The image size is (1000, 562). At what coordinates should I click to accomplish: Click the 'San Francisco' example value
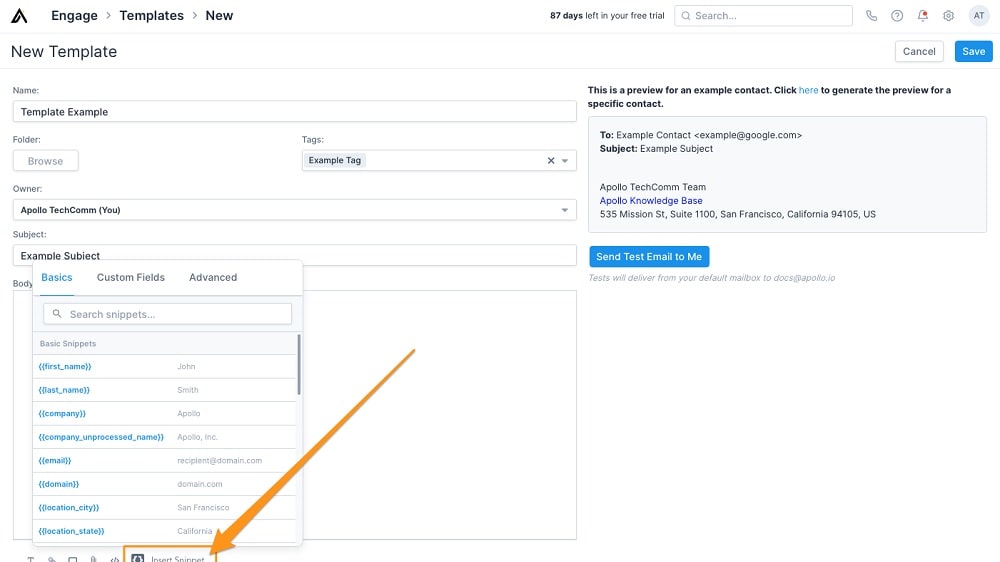click(x=203, y=508)
